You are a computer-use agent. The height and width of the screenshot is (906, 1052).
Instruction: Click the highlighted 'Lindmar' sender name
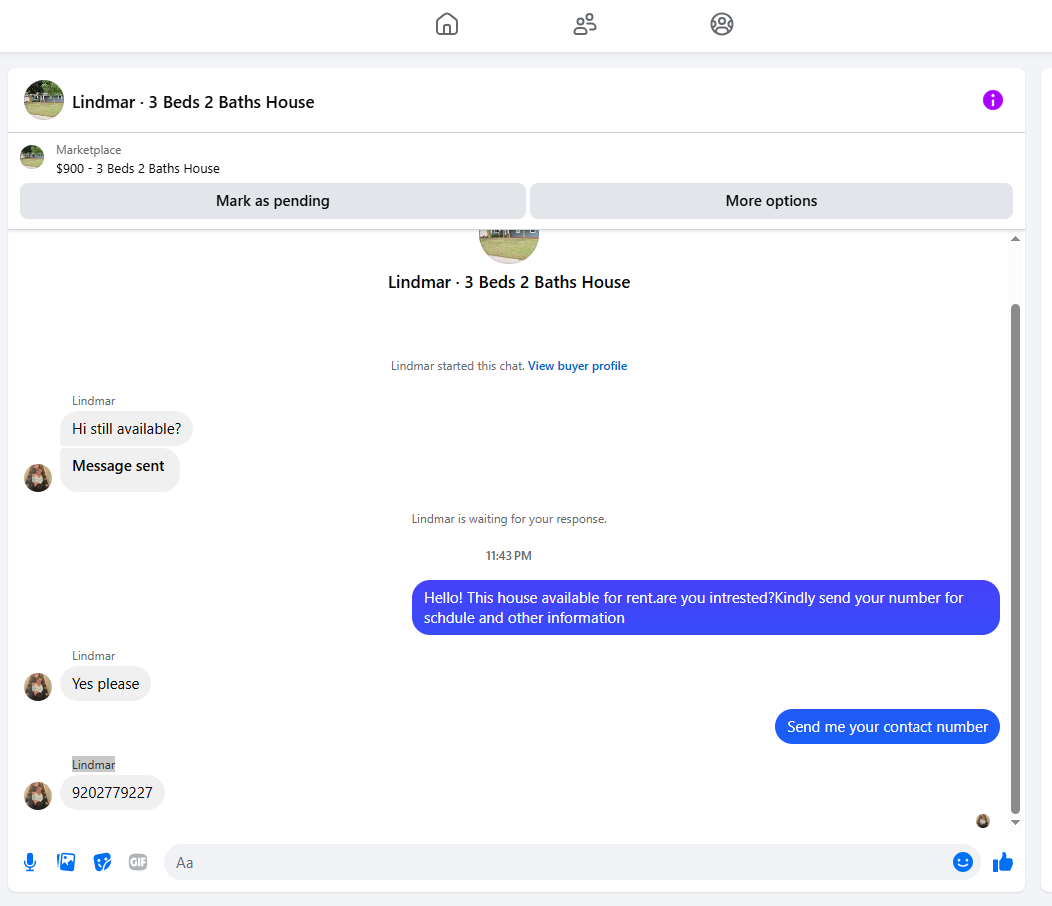pyautogui.click(x=93, y=764)
